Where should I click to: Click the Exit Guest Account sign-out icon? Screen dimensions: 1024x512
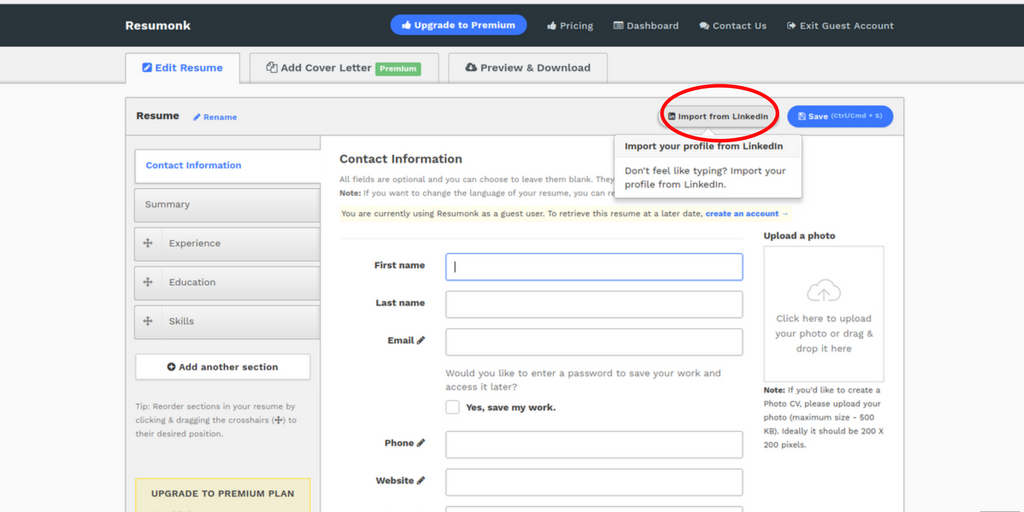pos(792,25)
